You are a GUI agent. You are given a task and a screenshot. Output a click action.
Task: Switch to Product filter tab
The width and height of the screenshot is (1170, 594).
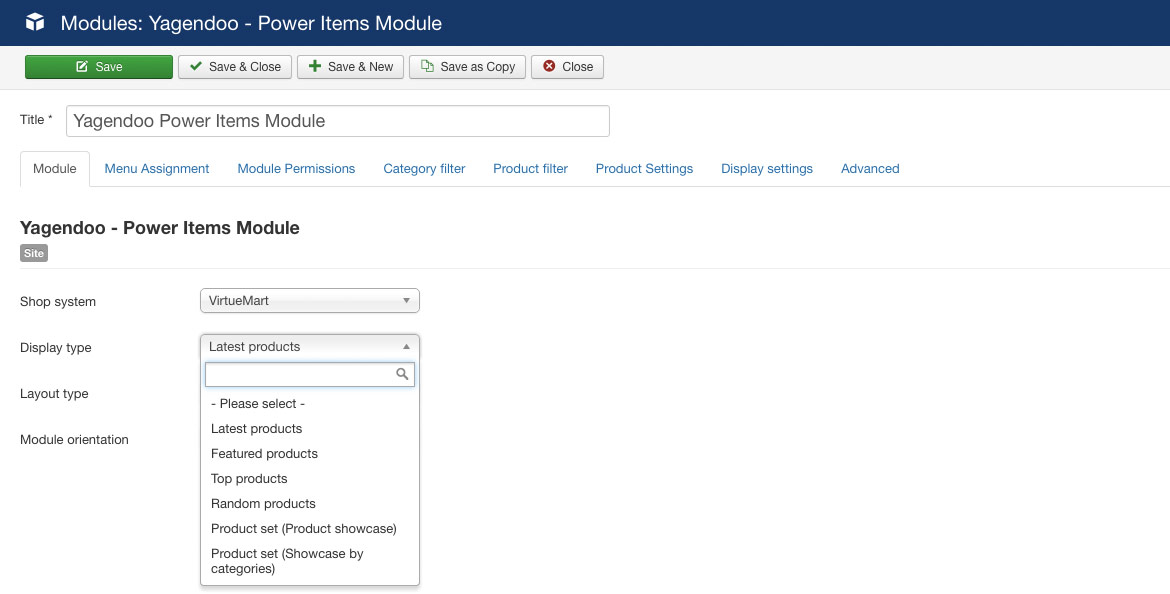pos(530,169)
